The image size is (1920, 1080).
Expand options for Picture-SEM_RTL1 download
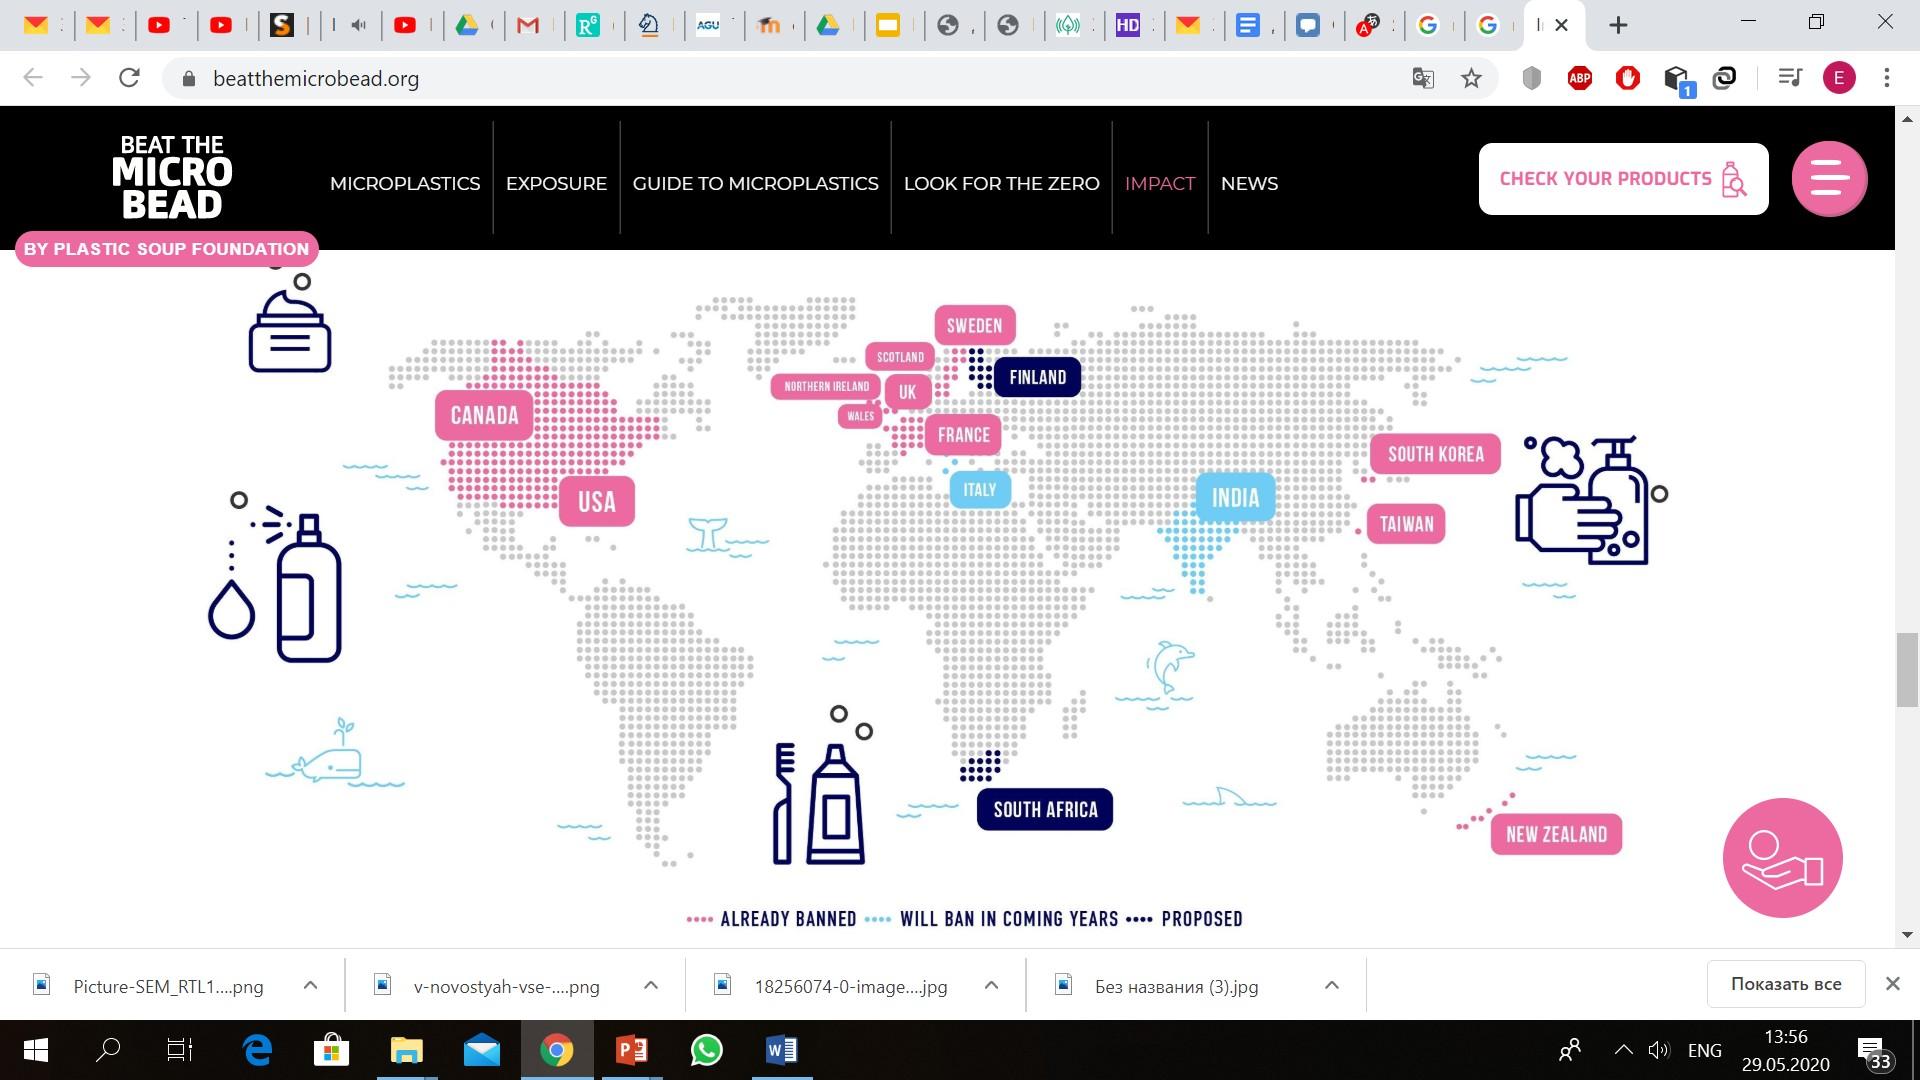coord(310,986)
